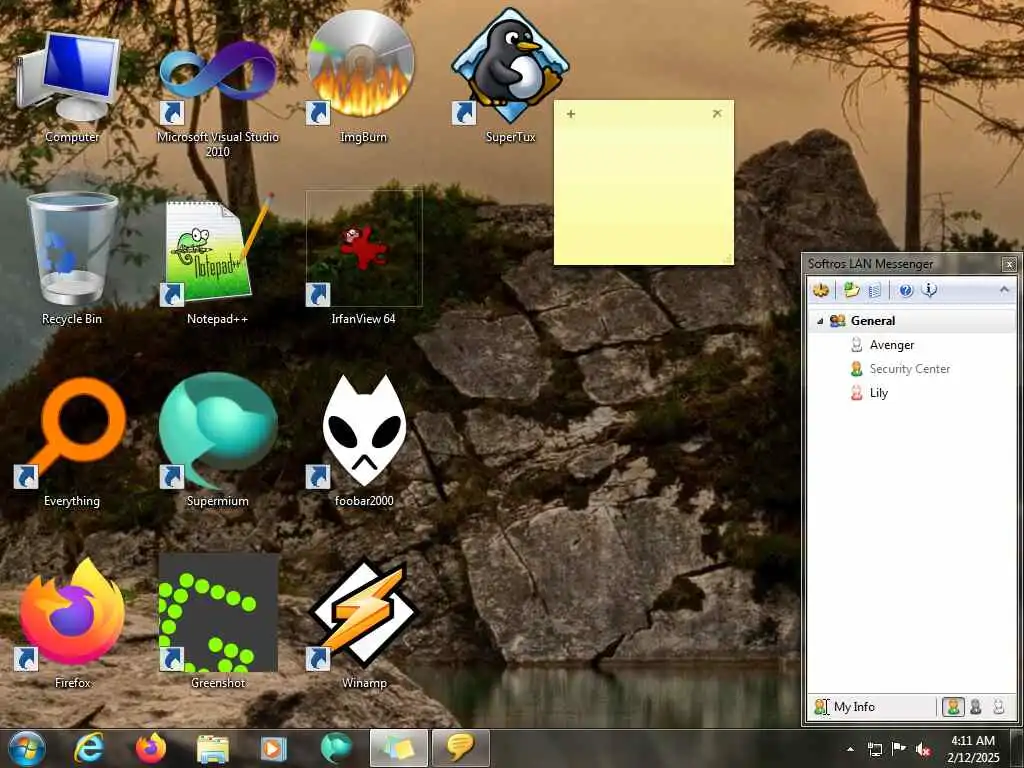Open the Windows Start menu orb
This screenshot has height=768, width=1024.
26,748
